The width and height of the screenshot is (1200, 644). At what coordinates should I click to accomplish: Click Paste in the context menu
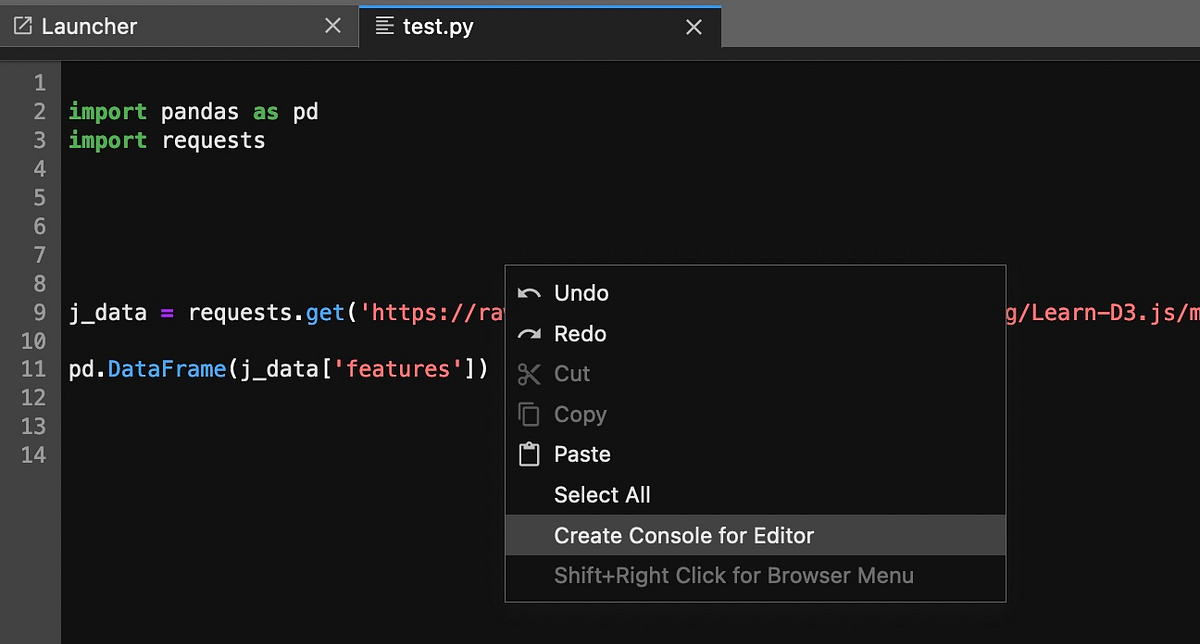click(x=582, y=454)
